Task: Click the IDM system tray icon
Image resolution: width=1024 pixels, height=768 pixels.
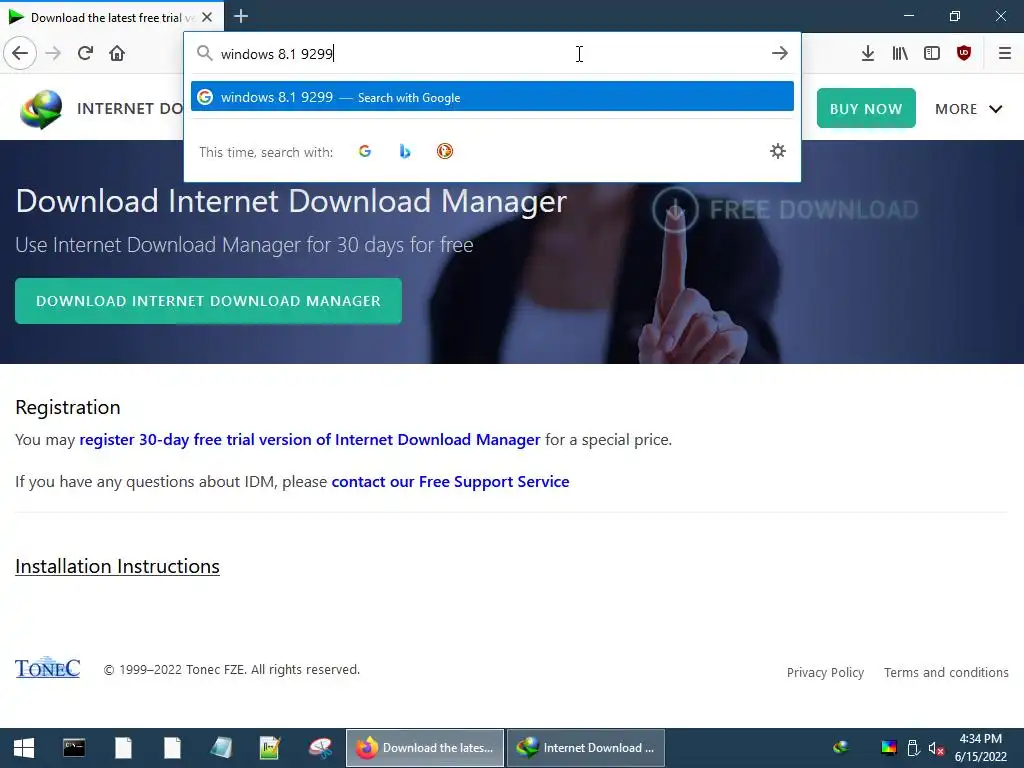Action: point(840,748)
